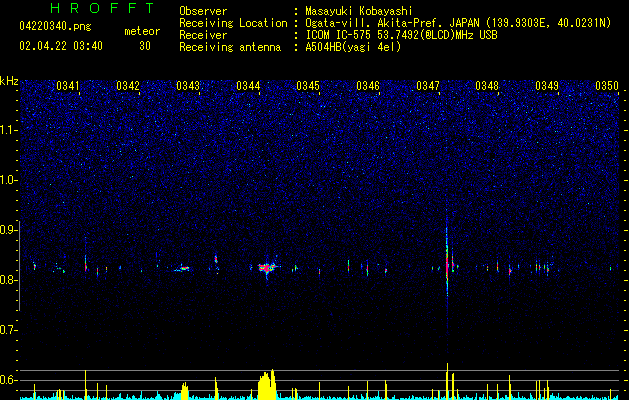Viewport: 629px width, 400px height.
Task: Click the 0.9 kHz frequency label
Action: [x=8, y=230]
